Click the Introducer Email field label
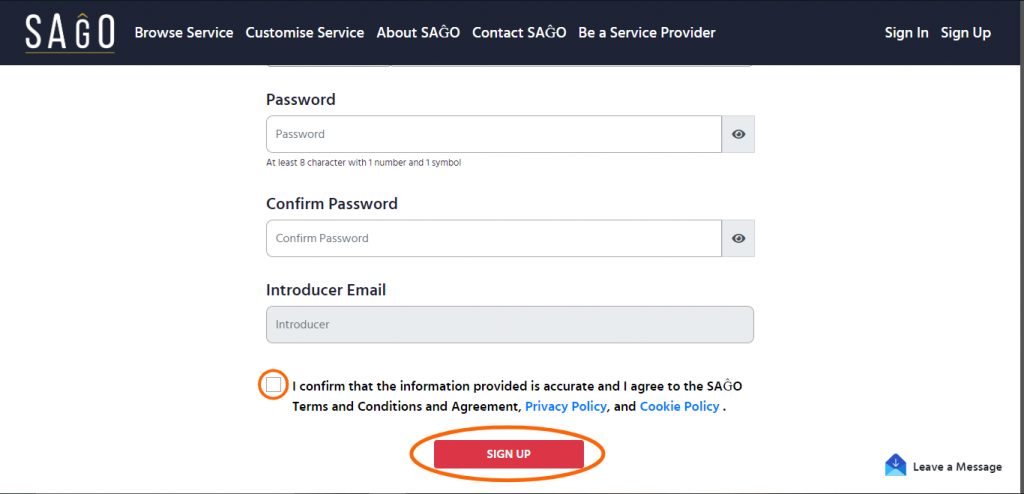The image size is (1024, 494). [326, 290]
